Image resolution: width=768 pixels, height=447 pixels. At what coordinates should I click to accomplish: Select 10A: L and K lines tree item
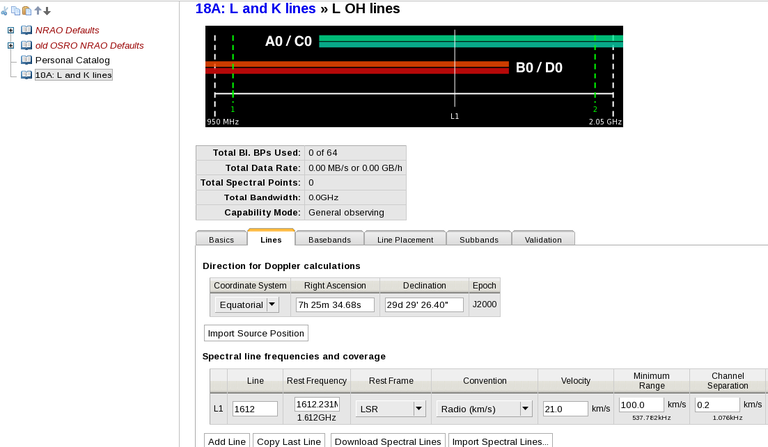click(x=73, y=75)
